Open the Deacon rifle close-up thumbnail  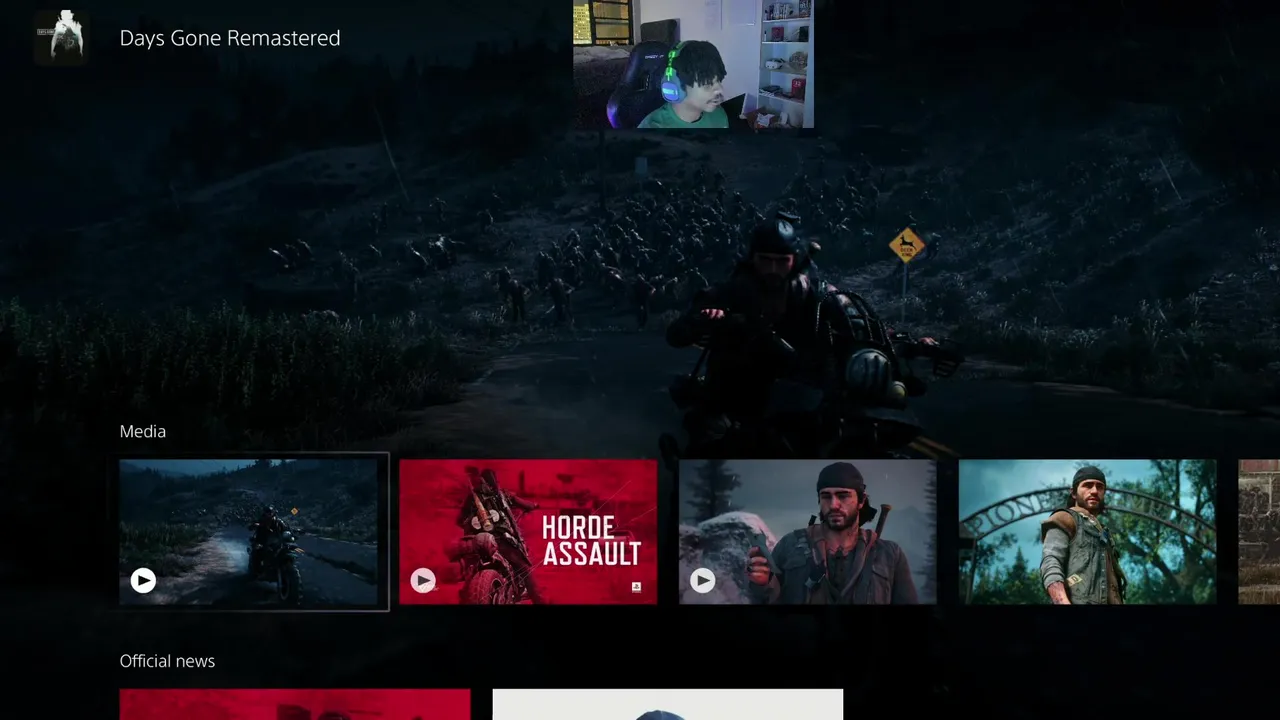pyautogui.click(x=808, y=532)
